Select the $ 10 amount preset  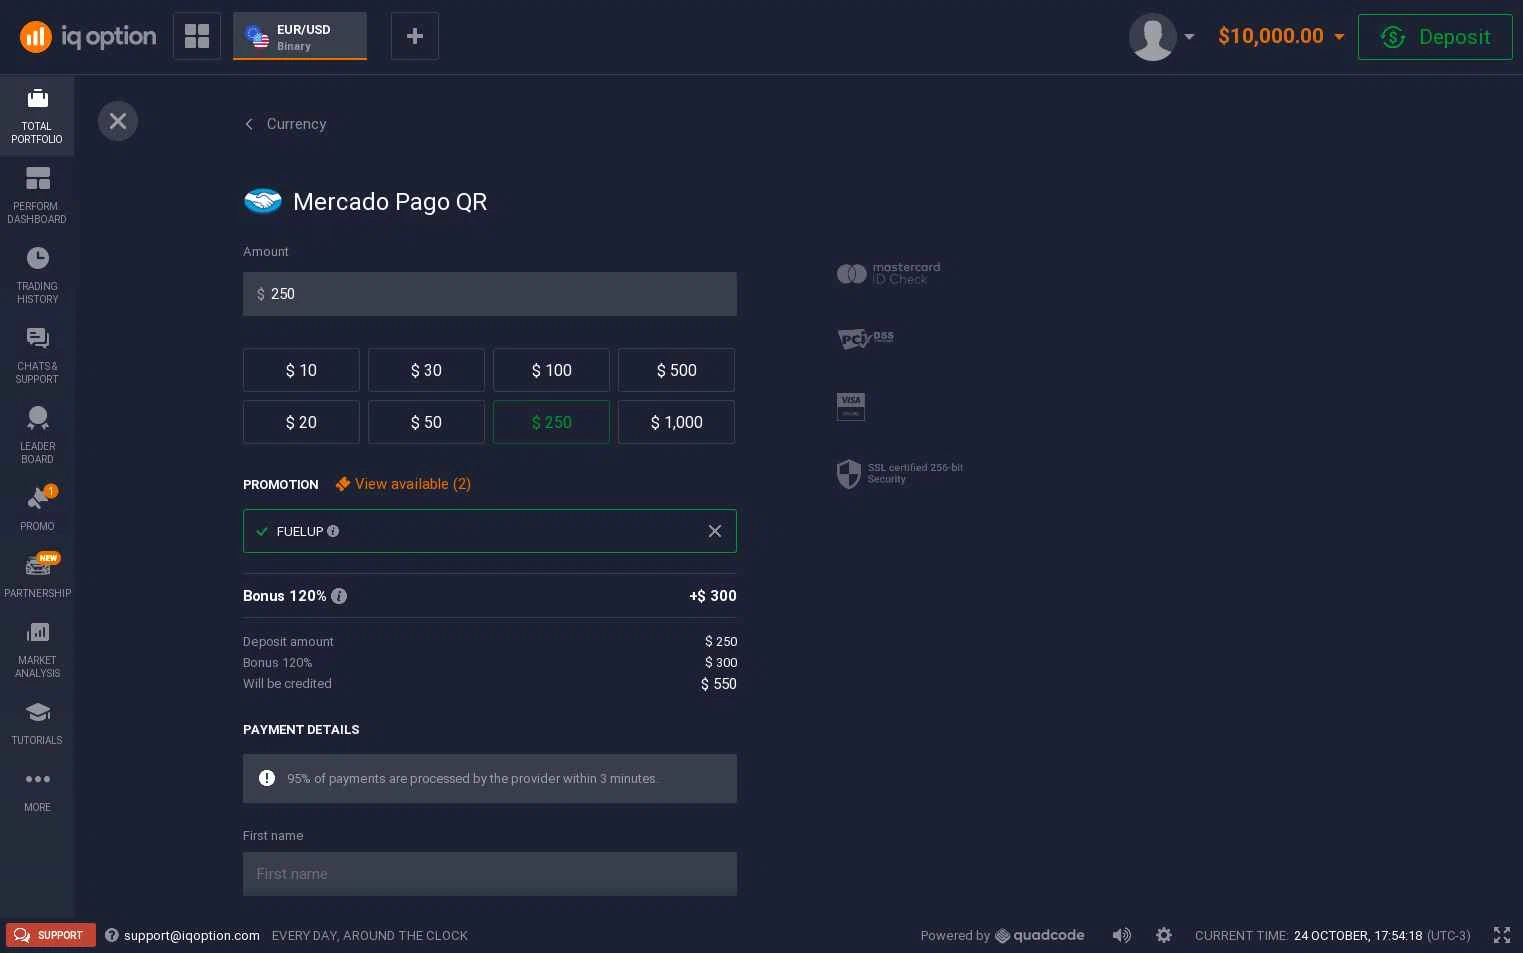[301, 370]
